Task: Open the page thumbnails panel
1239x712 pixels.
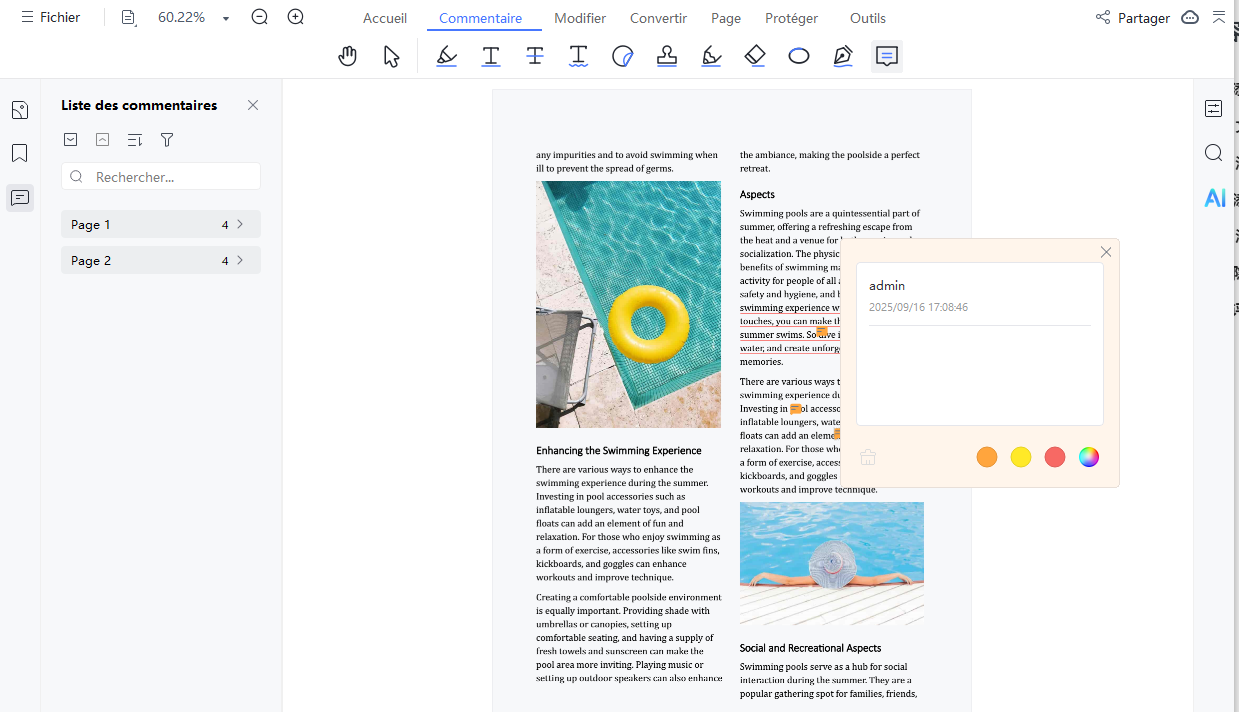Action: (20, 109)
